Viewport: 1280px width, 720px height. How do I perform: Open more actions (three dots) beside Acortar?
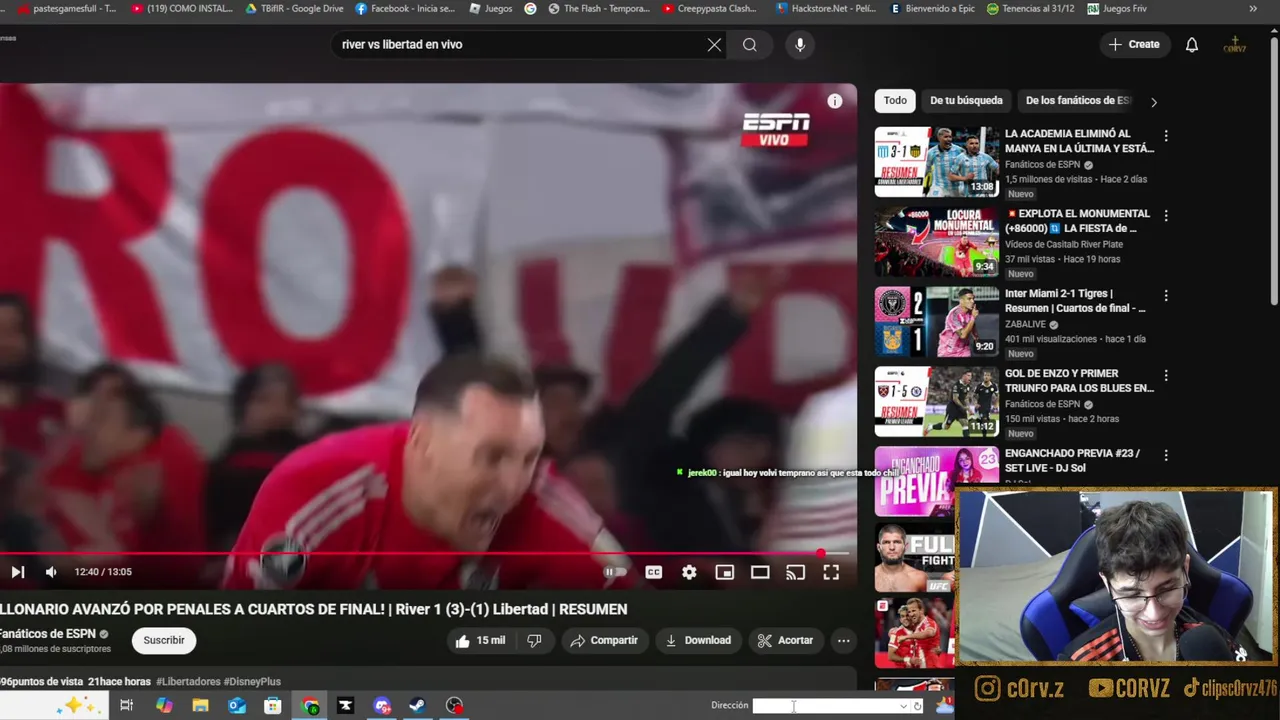[844, 640]
